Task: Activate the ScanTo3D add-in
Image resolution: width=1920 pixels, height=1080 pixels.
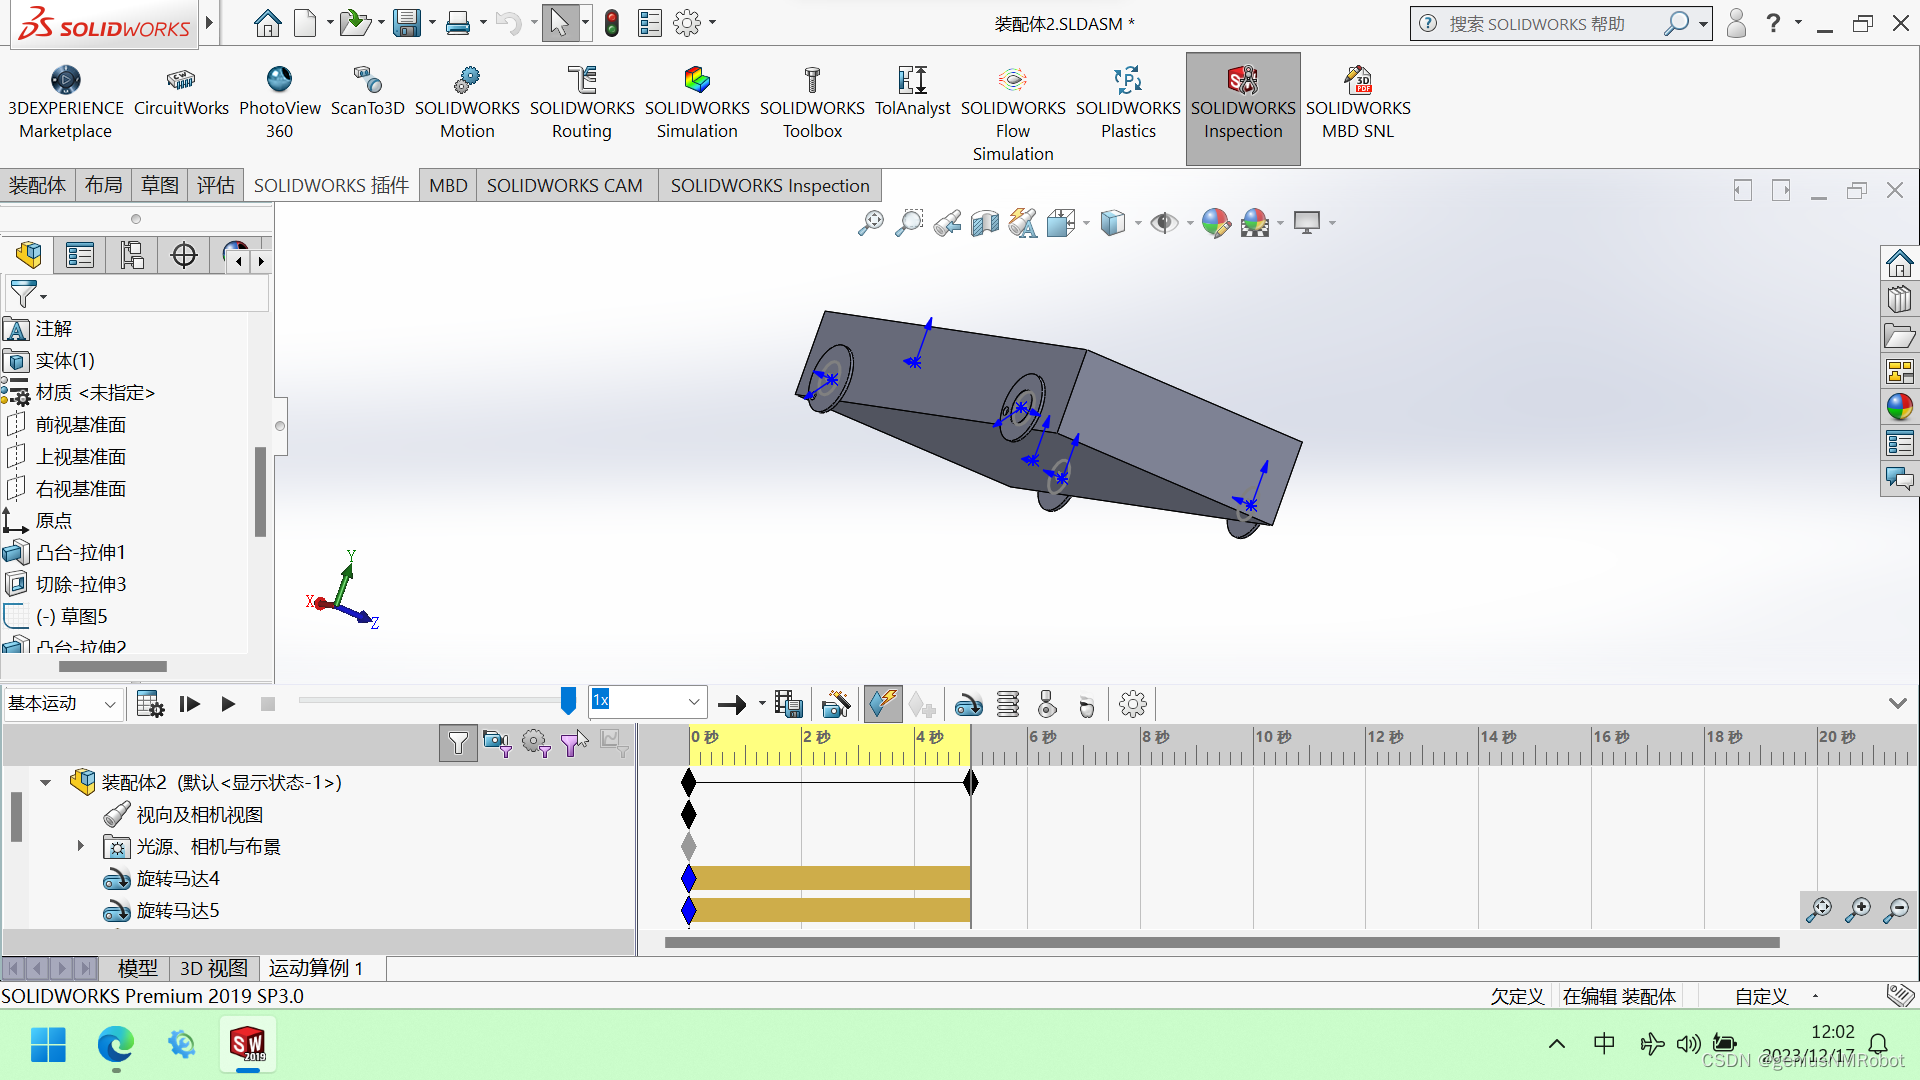Action: 368,92
